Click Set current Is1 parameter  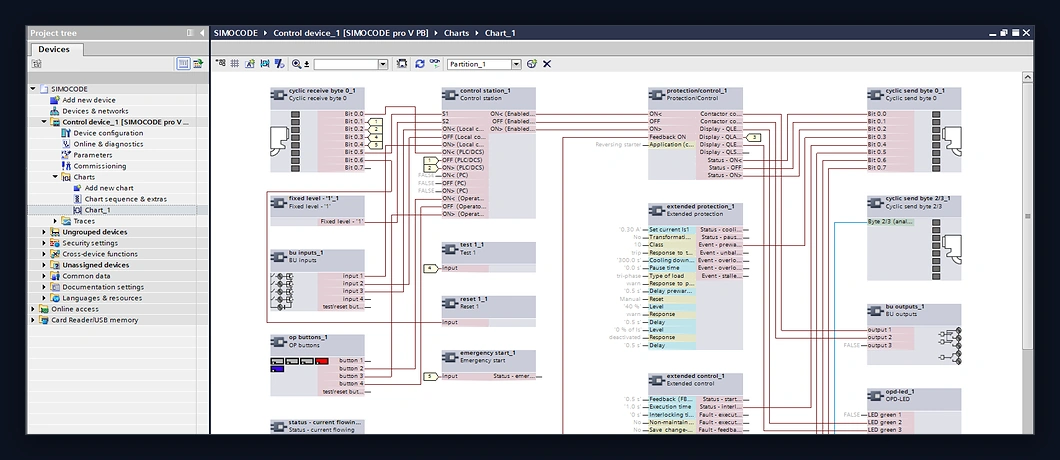[671, 229]
